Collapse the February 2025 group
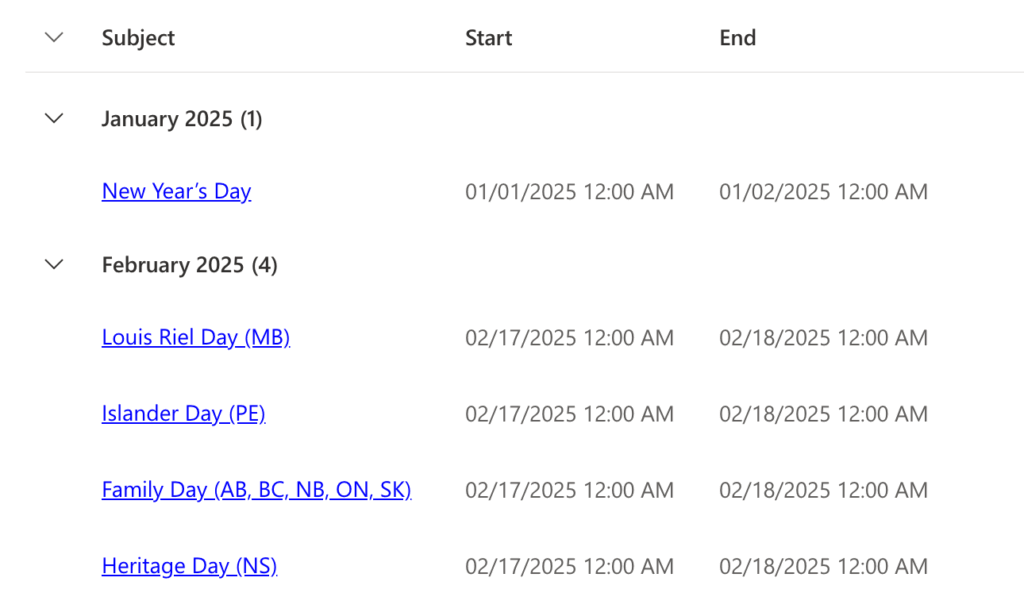Viewport: 1024px width, 616px height. click(53, 264)
